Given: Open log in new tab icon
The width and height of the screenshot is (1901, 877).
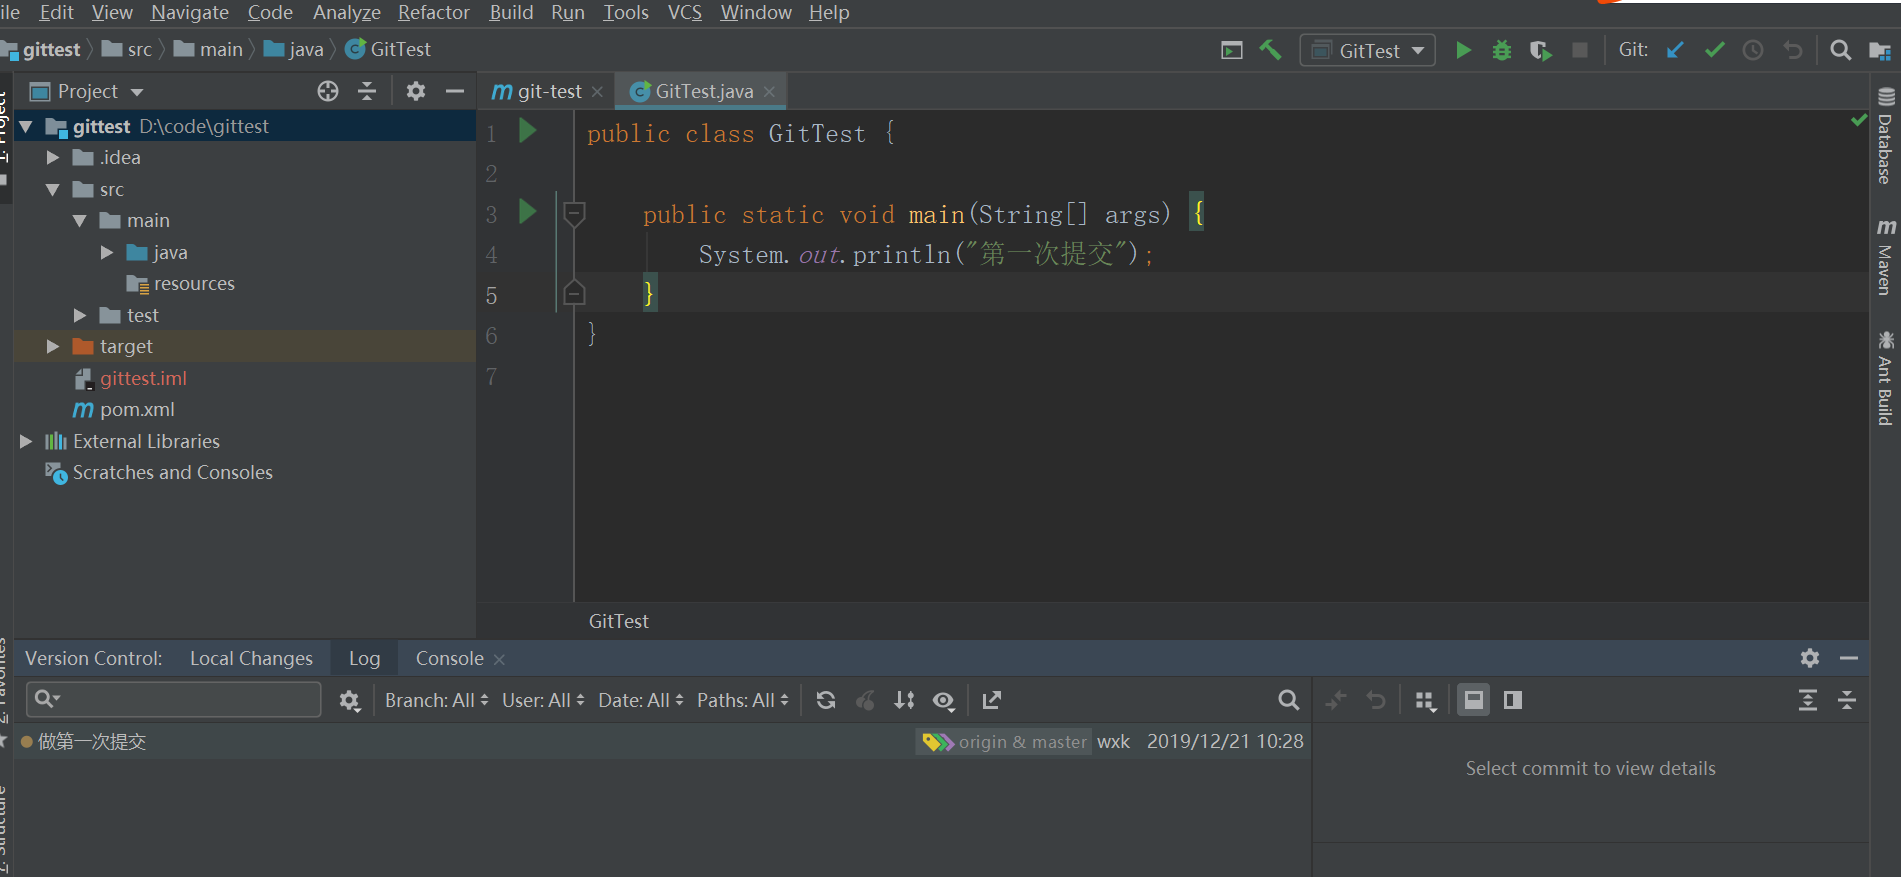Looking at the screenshot, I should click(x=992, y=700).
